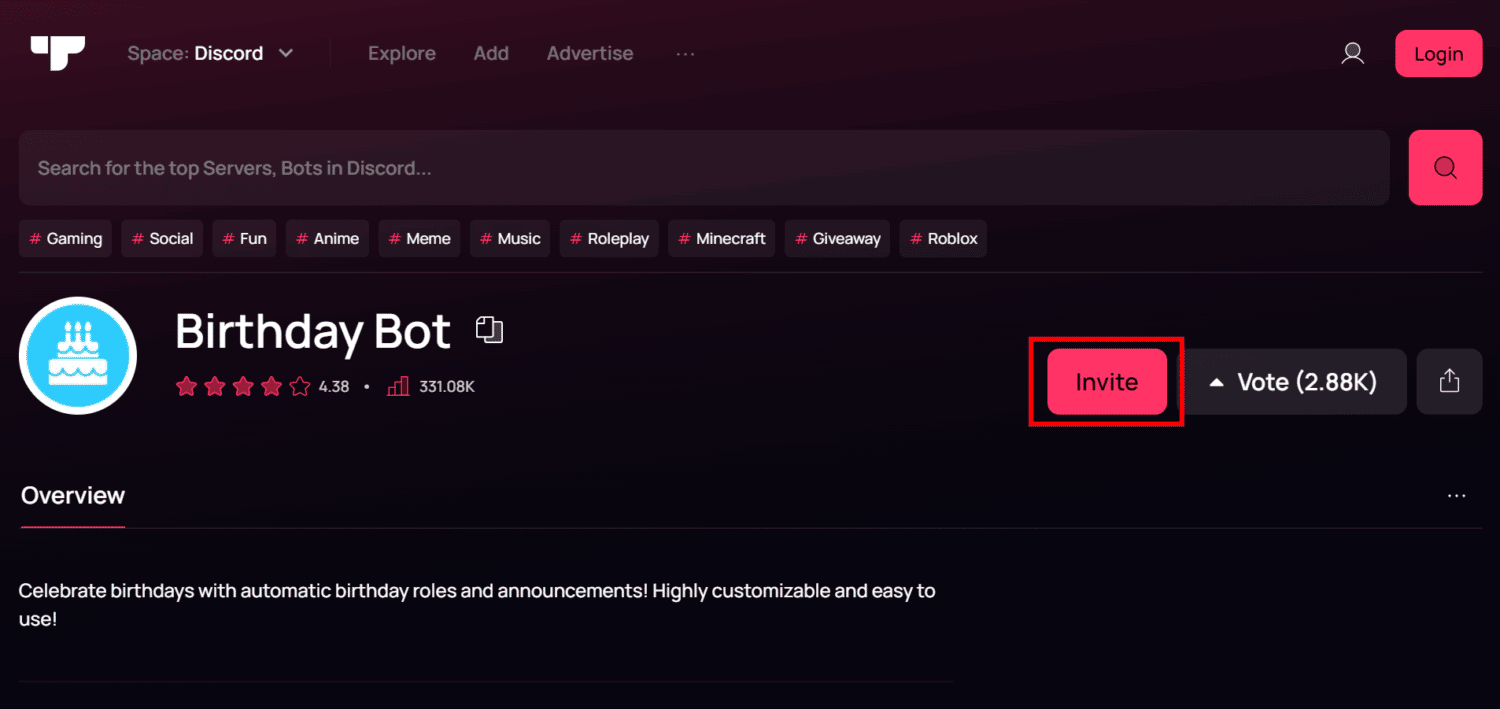Select the Anime tag

coord(327,239)
